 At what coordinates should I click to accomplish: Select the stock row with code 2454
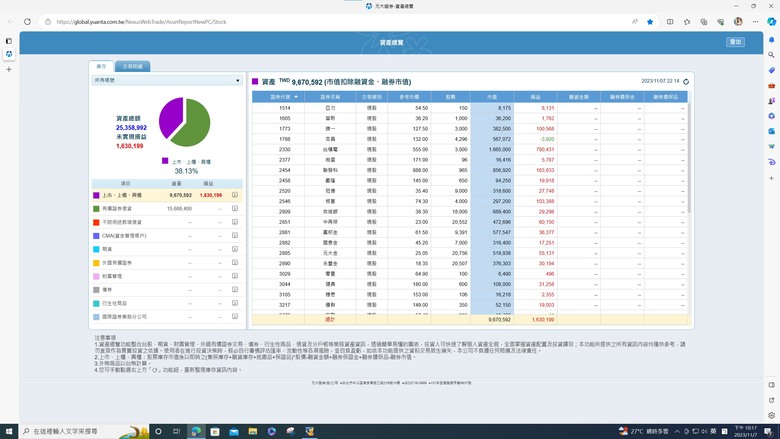pos(470,170)
